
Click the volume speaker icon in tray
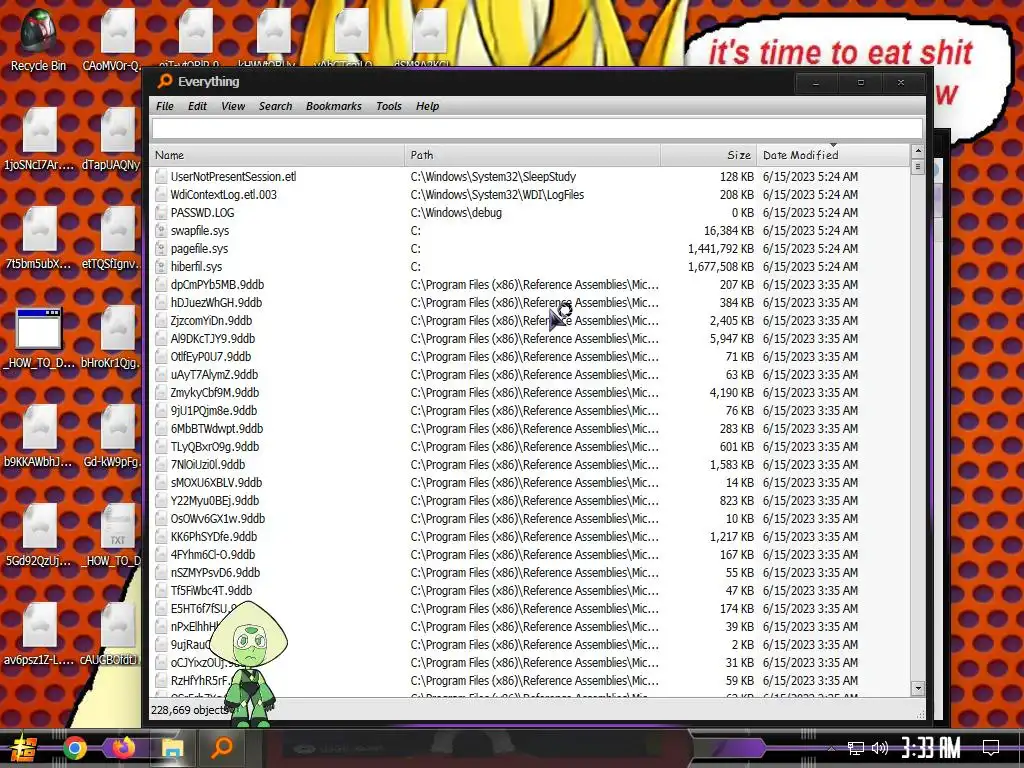pyautogui.click(x=880, y=748)
